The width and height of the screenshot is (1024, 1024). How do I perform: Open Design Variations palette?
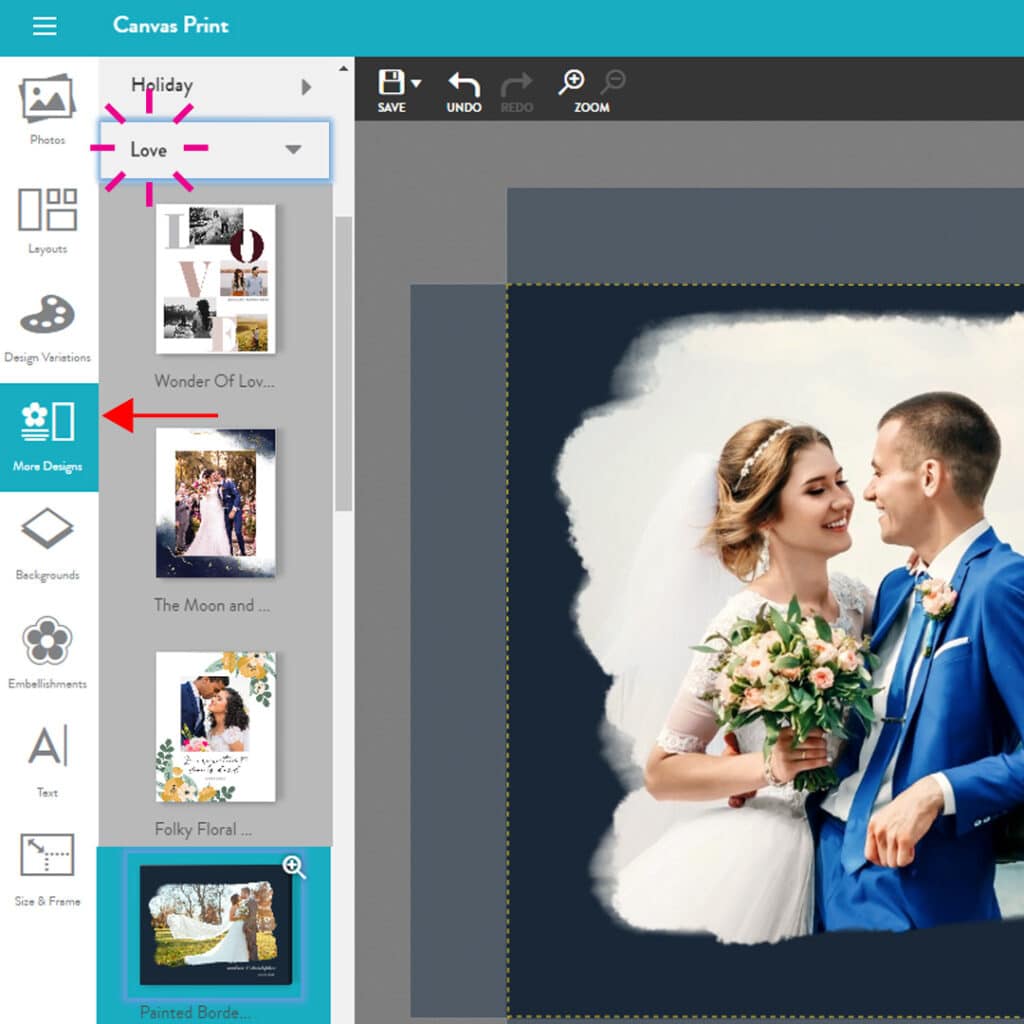click(47, 327)
